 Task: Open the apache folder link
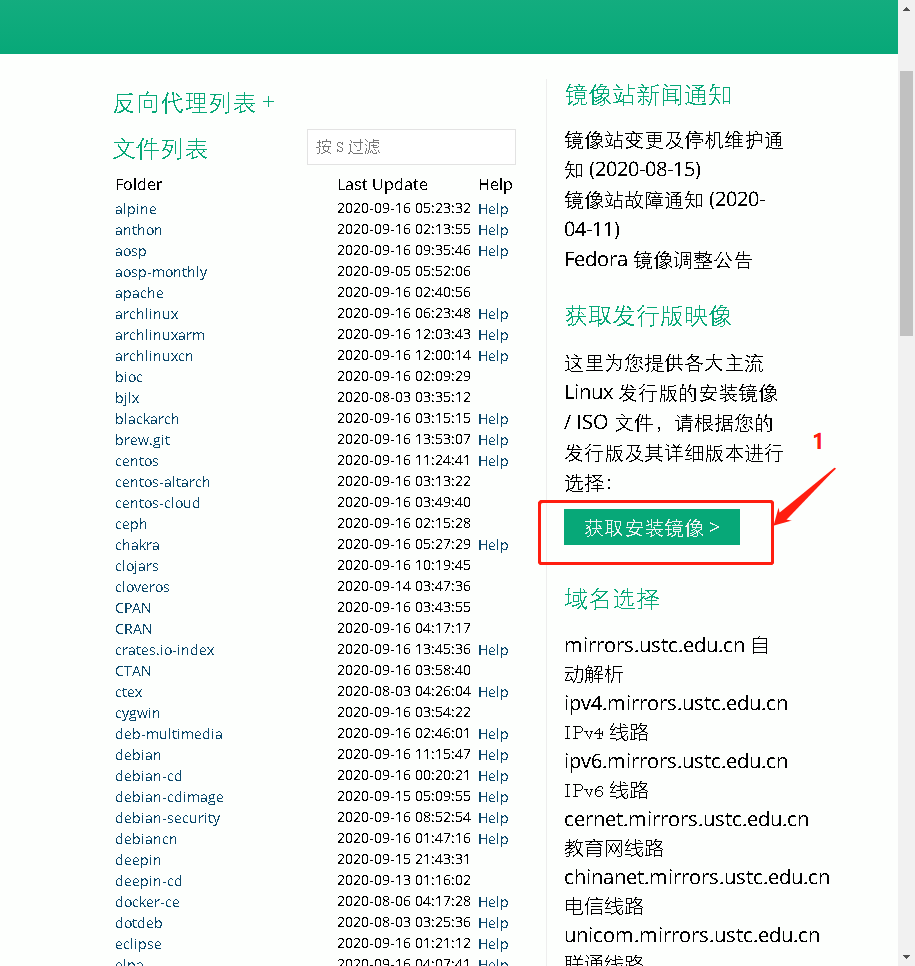[x=139, y=293]
